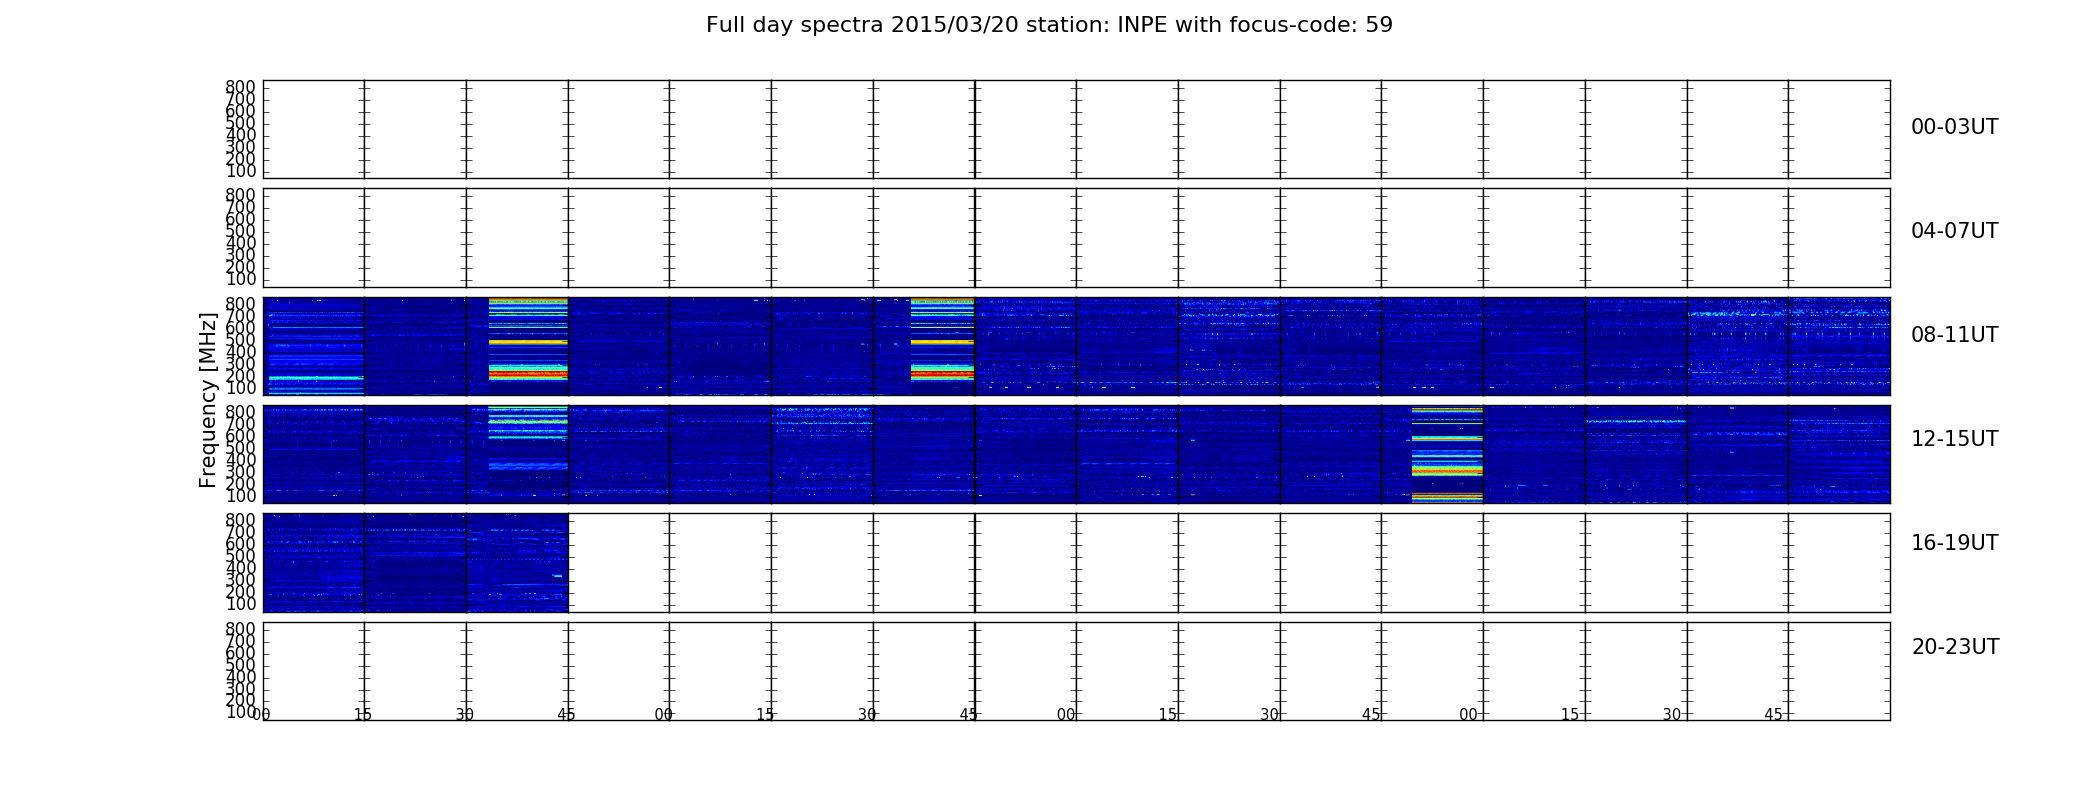This screenshot has height=800, width=2100.
Task: Click red-yellow burst late in 12-15UT panel
Action: [x=1447, y=454]
